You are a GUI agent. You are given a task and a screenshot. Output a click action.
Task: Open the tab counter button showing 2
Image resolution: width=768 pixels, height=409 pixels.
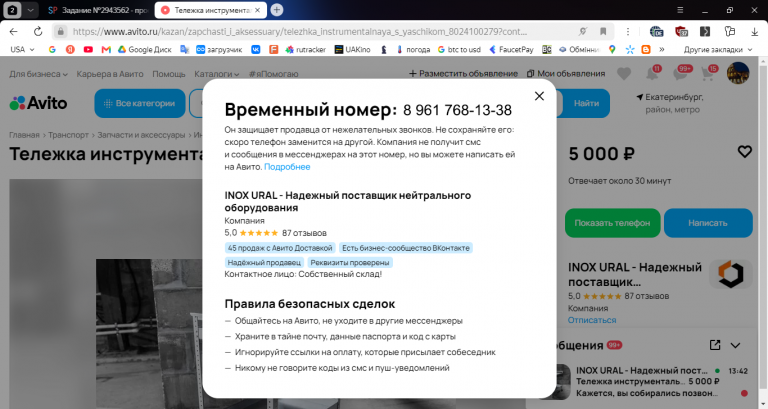coord(13,10)
